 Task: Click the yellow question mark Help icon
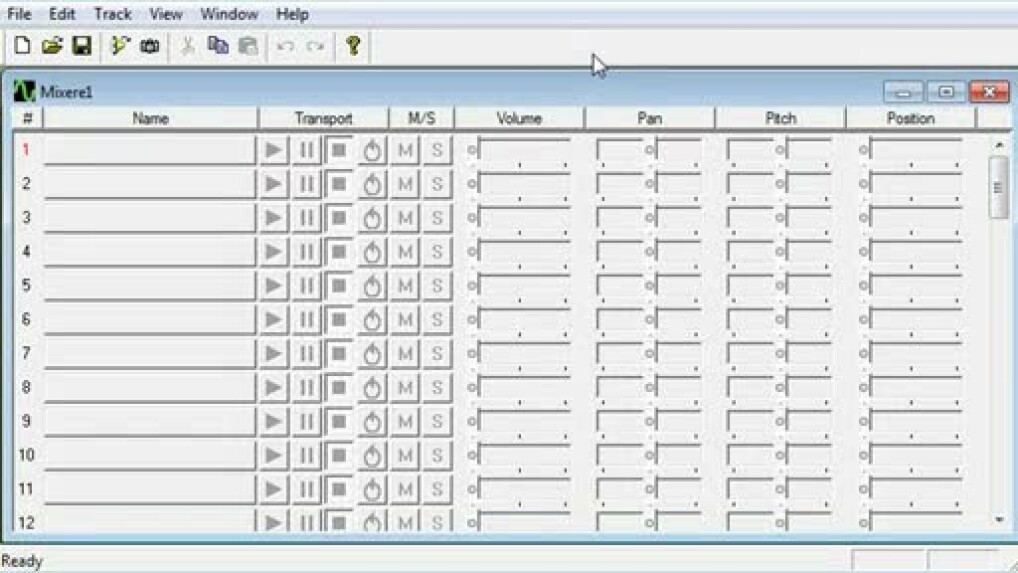click(352, 46)
